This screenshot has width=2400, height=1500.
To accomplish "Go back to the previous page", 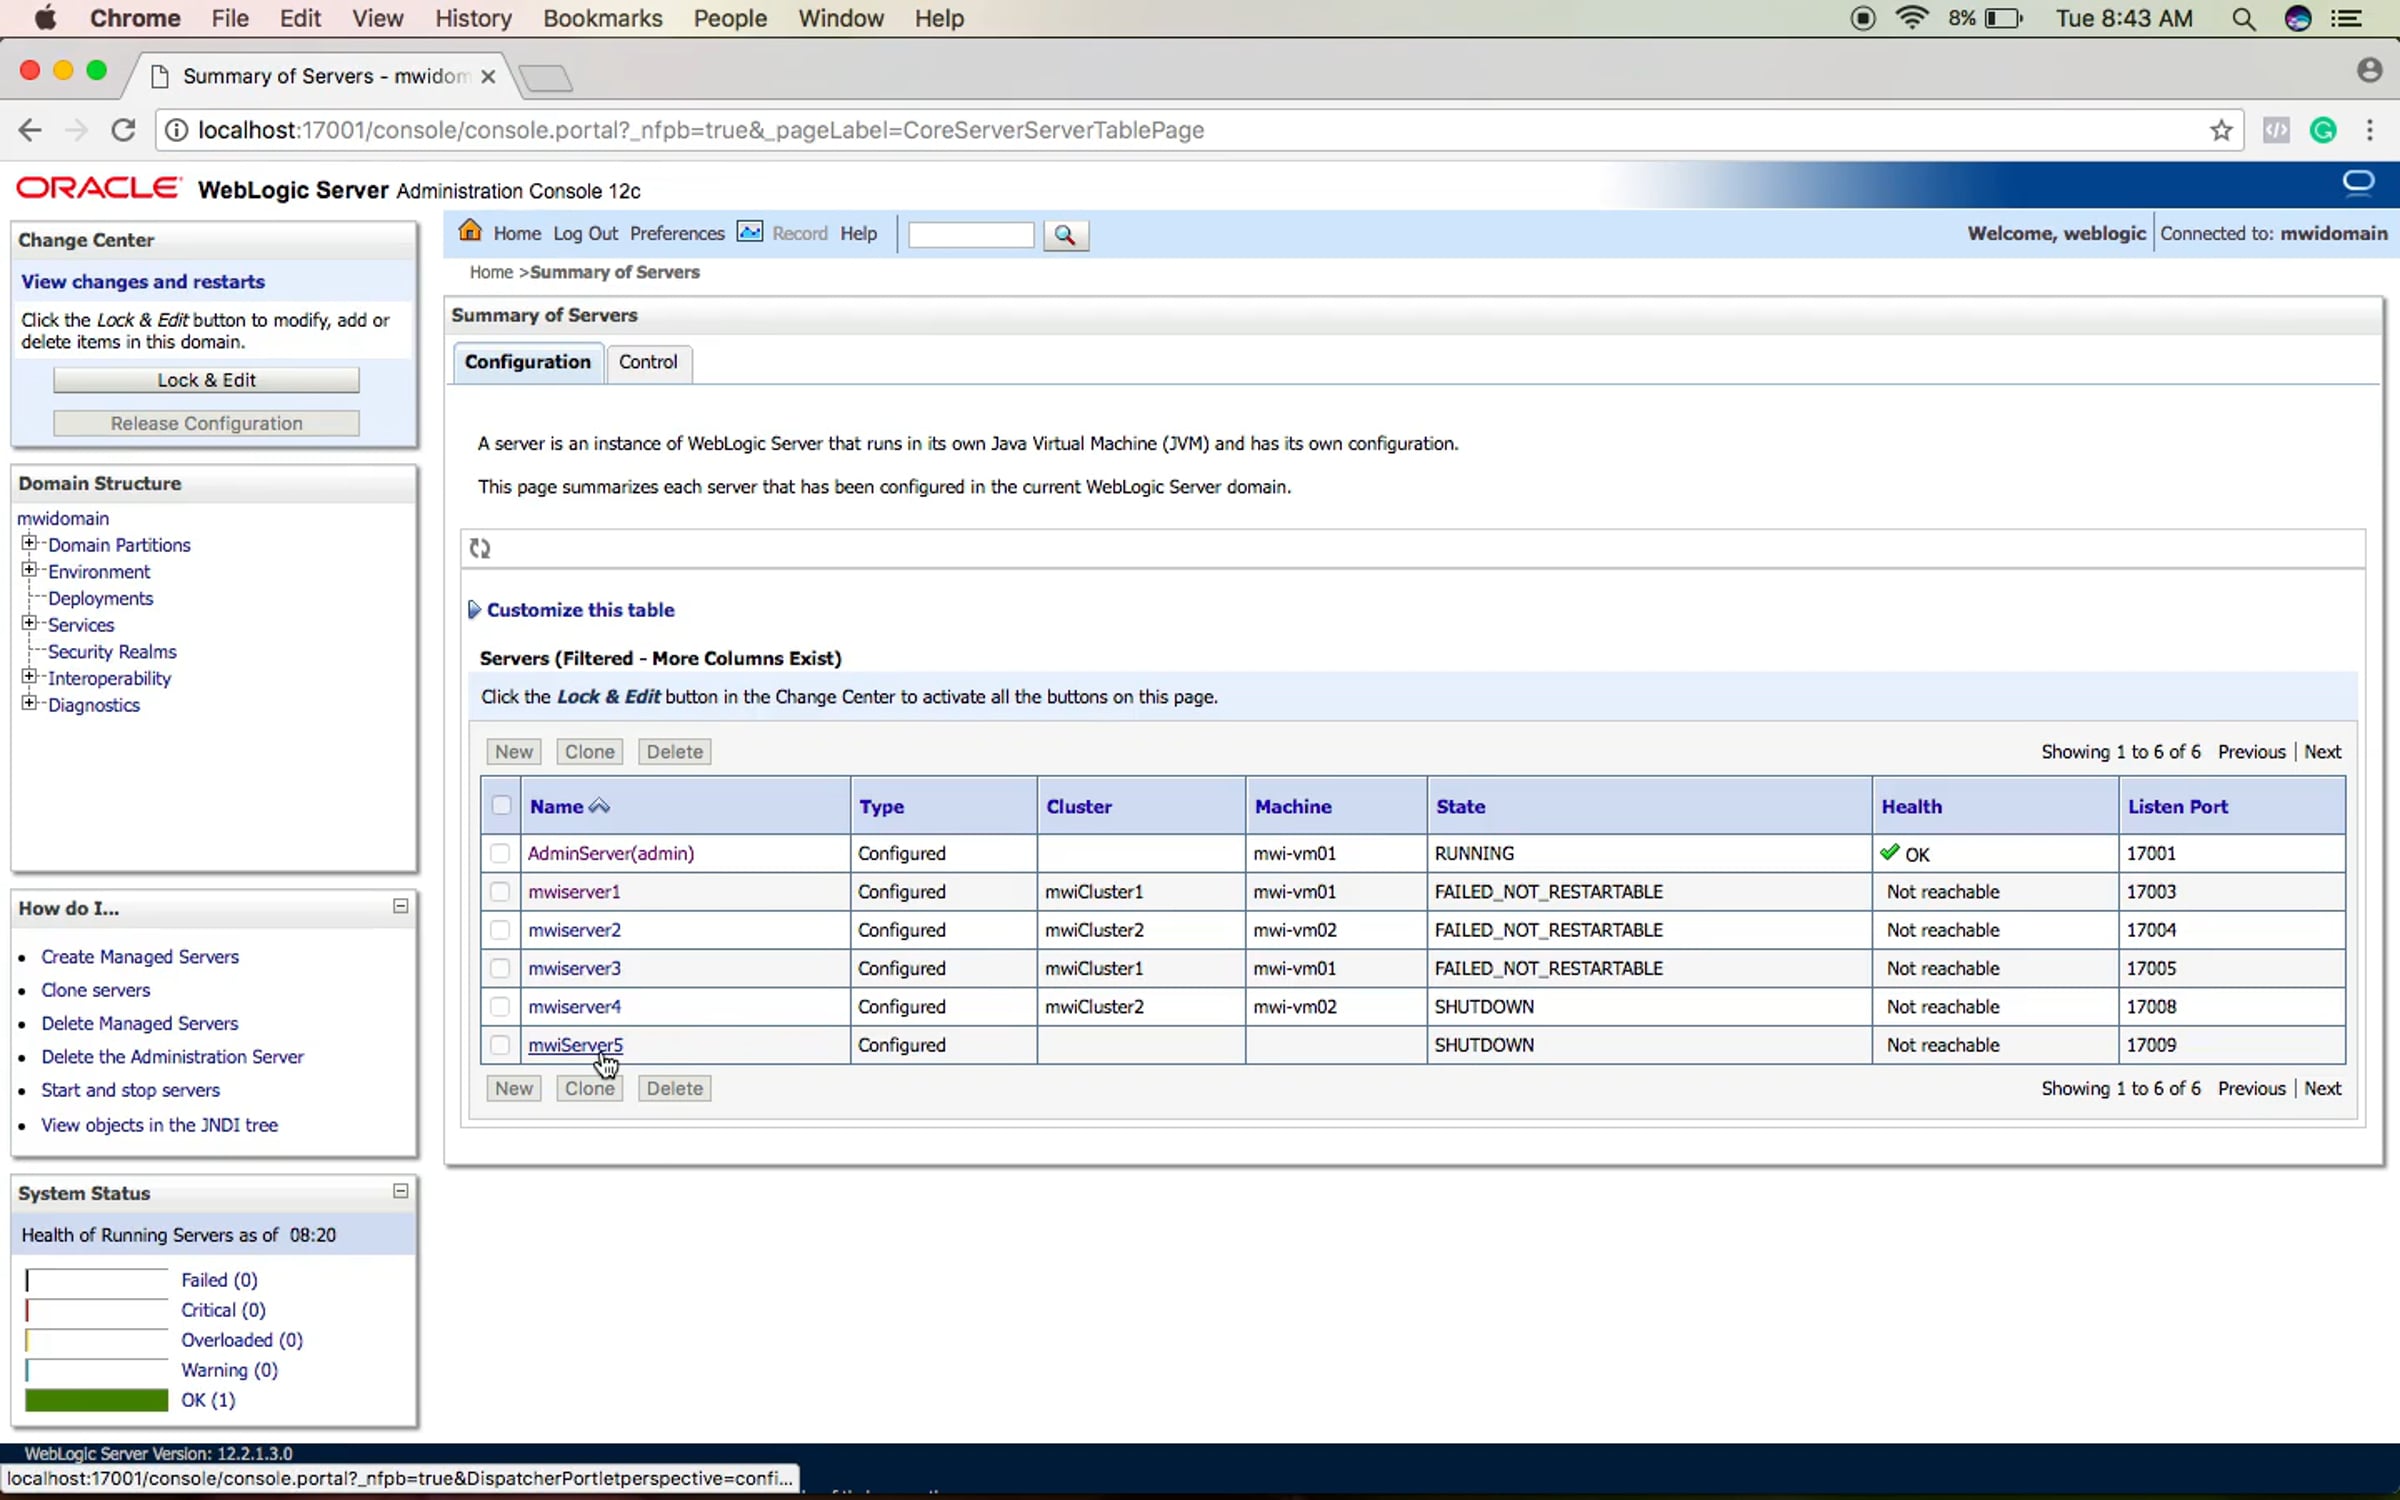I will [x=30, y=130].
